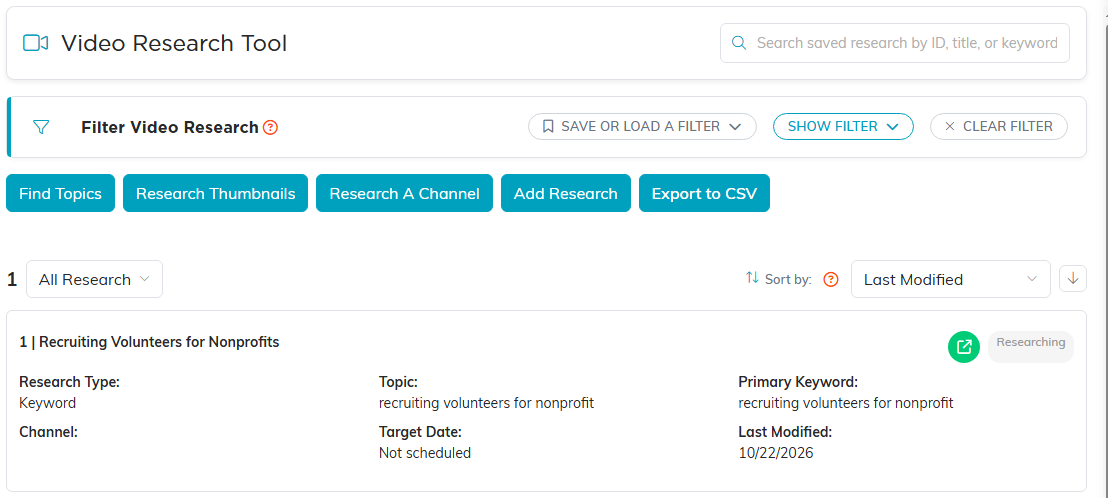The width and height of the screenshot is (1108, 498).
Task: Click the Channel: field label
Action: click(48, 432)
